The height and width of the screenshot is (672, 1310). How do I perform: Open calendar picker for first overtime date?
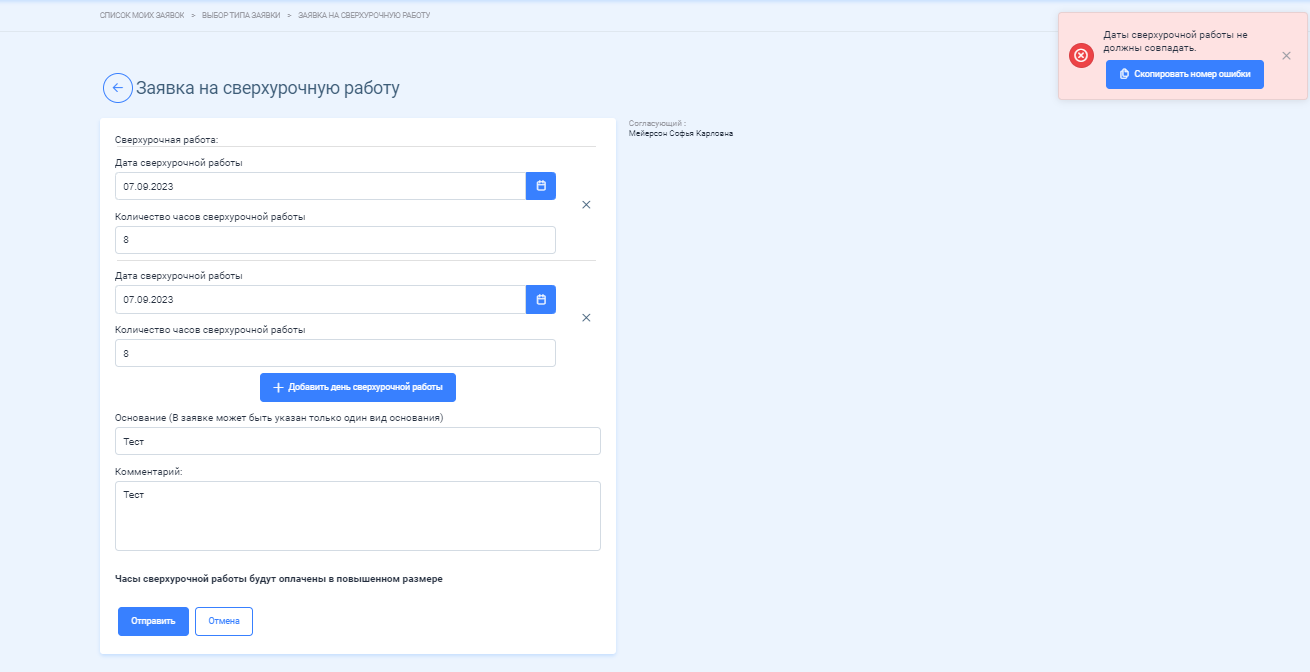541,186
